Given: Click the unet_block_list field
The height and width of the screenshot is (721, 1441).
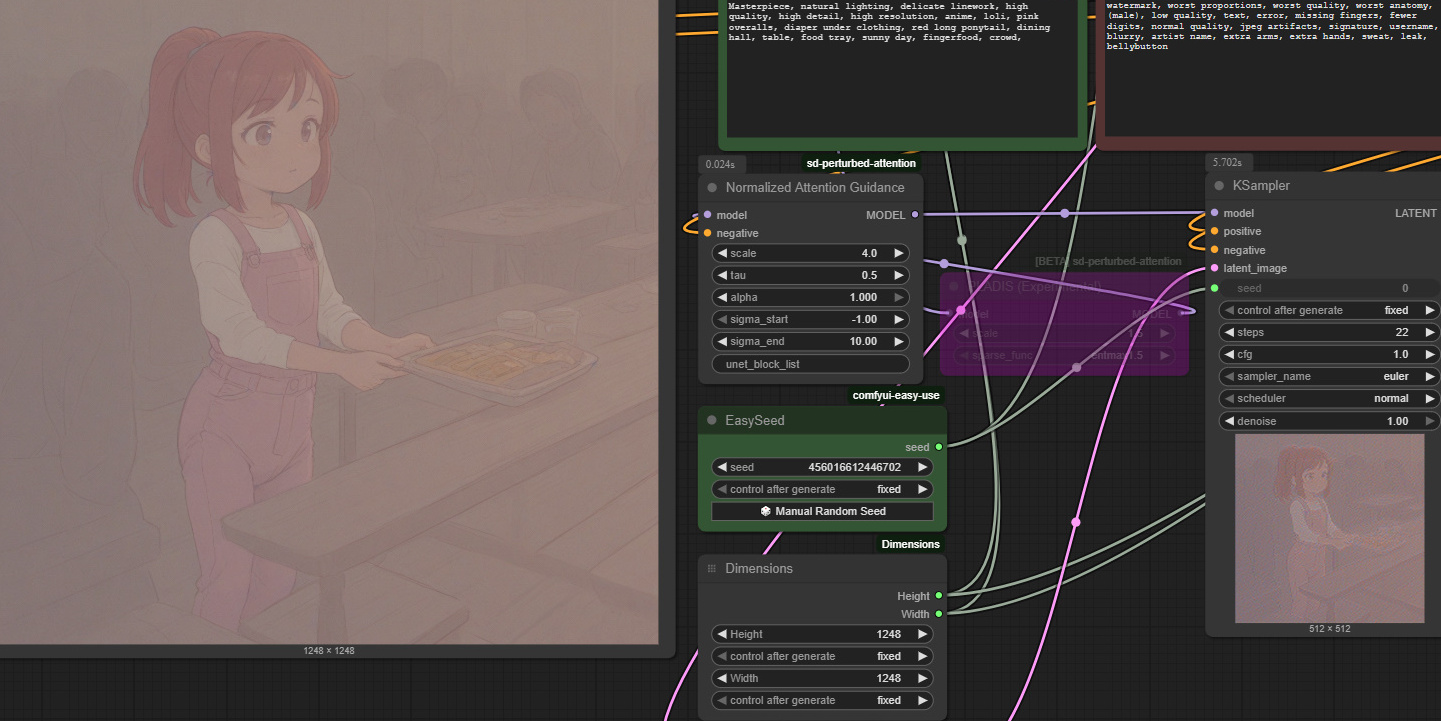Looking at the screenshot, I should tap(810, 364).
